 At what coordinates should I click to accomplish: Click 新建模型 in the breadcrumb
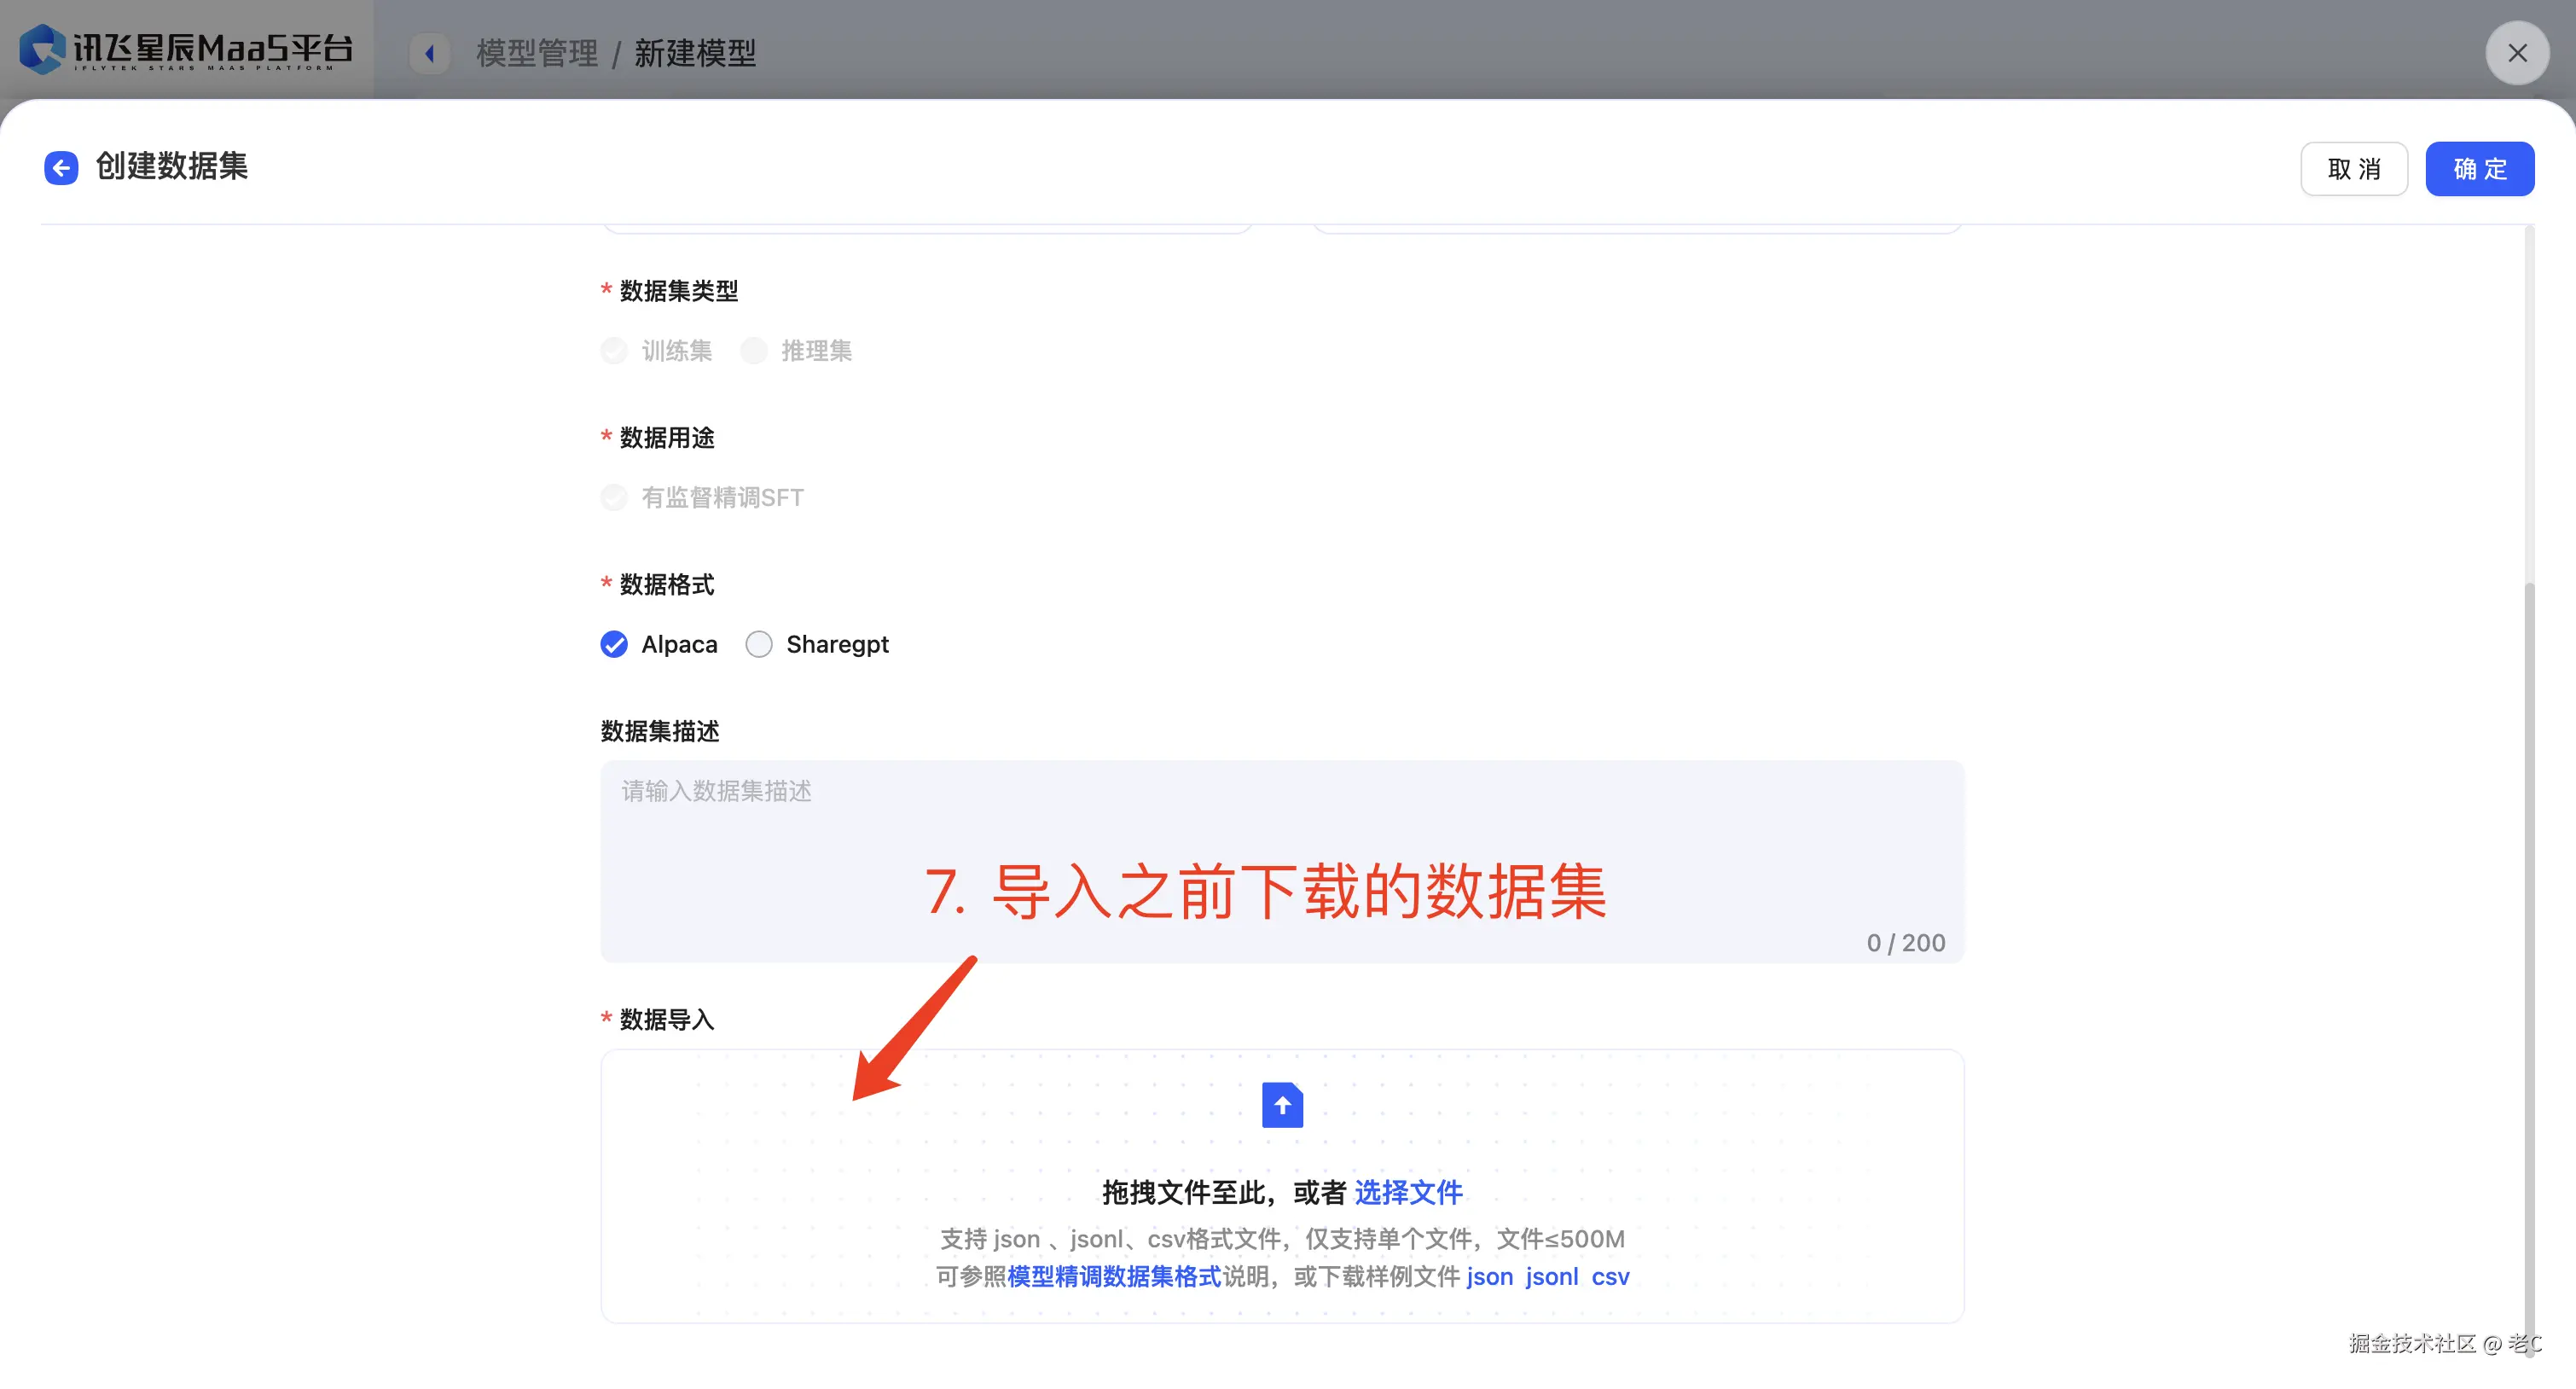tap(696, 53)
